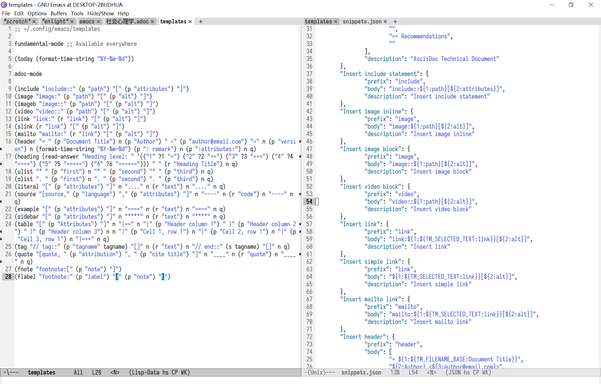Switch to the 社会心理学.adoc tab

point(127,21)
